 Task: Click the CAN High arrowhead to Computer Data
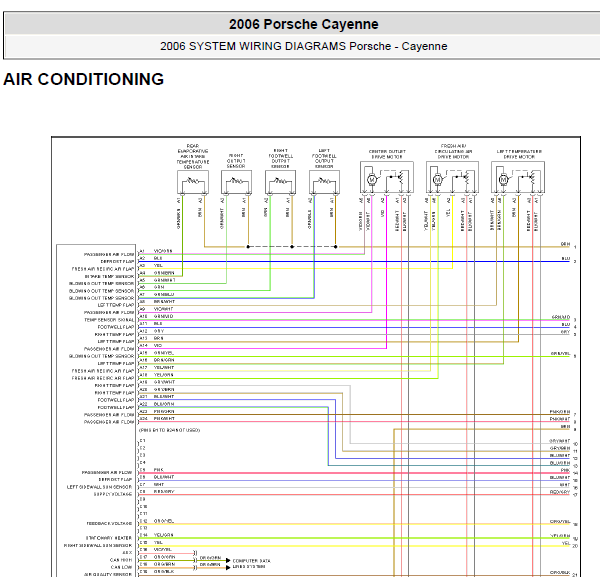[228, 561]
